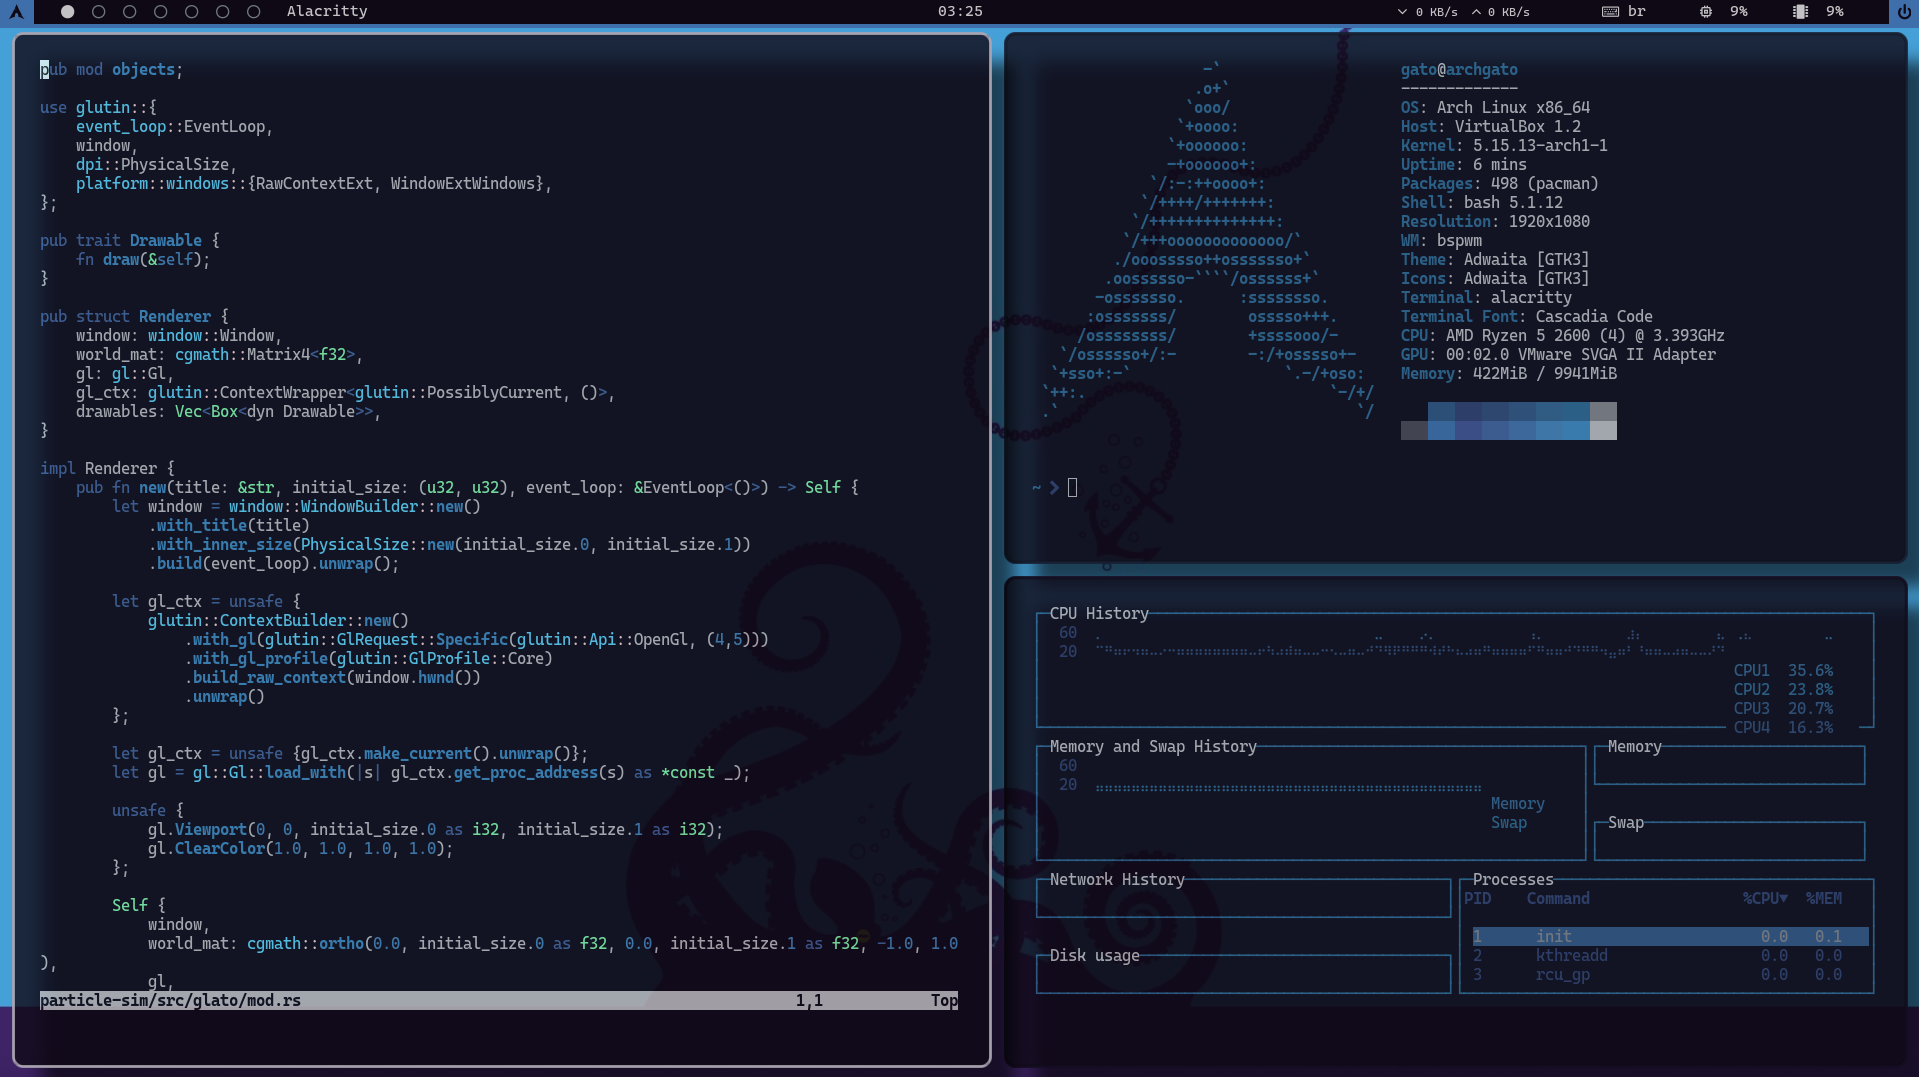The width and height of the screenshot is (1919, 1077).
Task: Click 'drawables: Vec<Box<dyn Drawable>>,' field
Action: [228, 411]
